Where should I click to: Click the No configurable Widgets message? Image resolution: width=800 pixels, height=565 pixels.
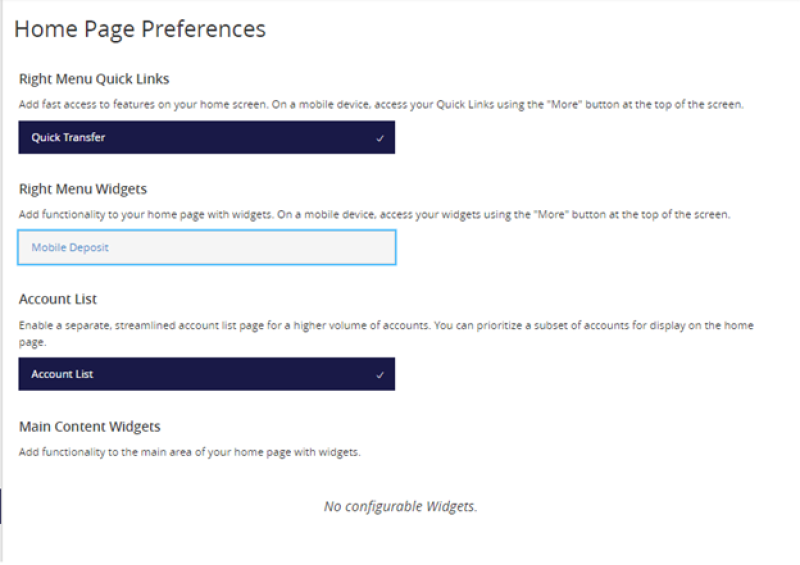click(x=401, y=506)
